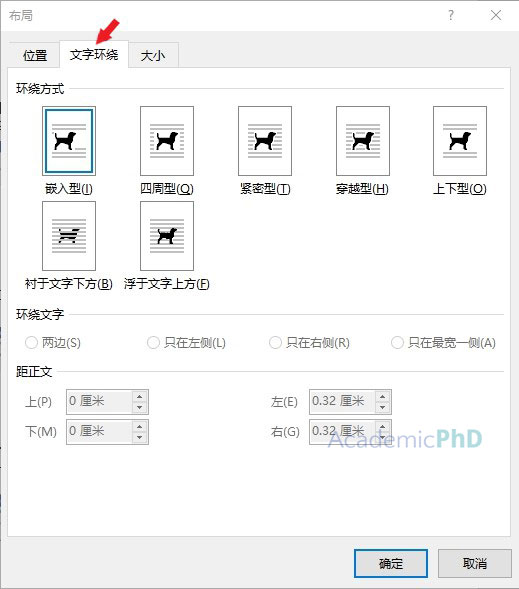
Task: Click the 取消 cancel button
Action: pos(475,563)
